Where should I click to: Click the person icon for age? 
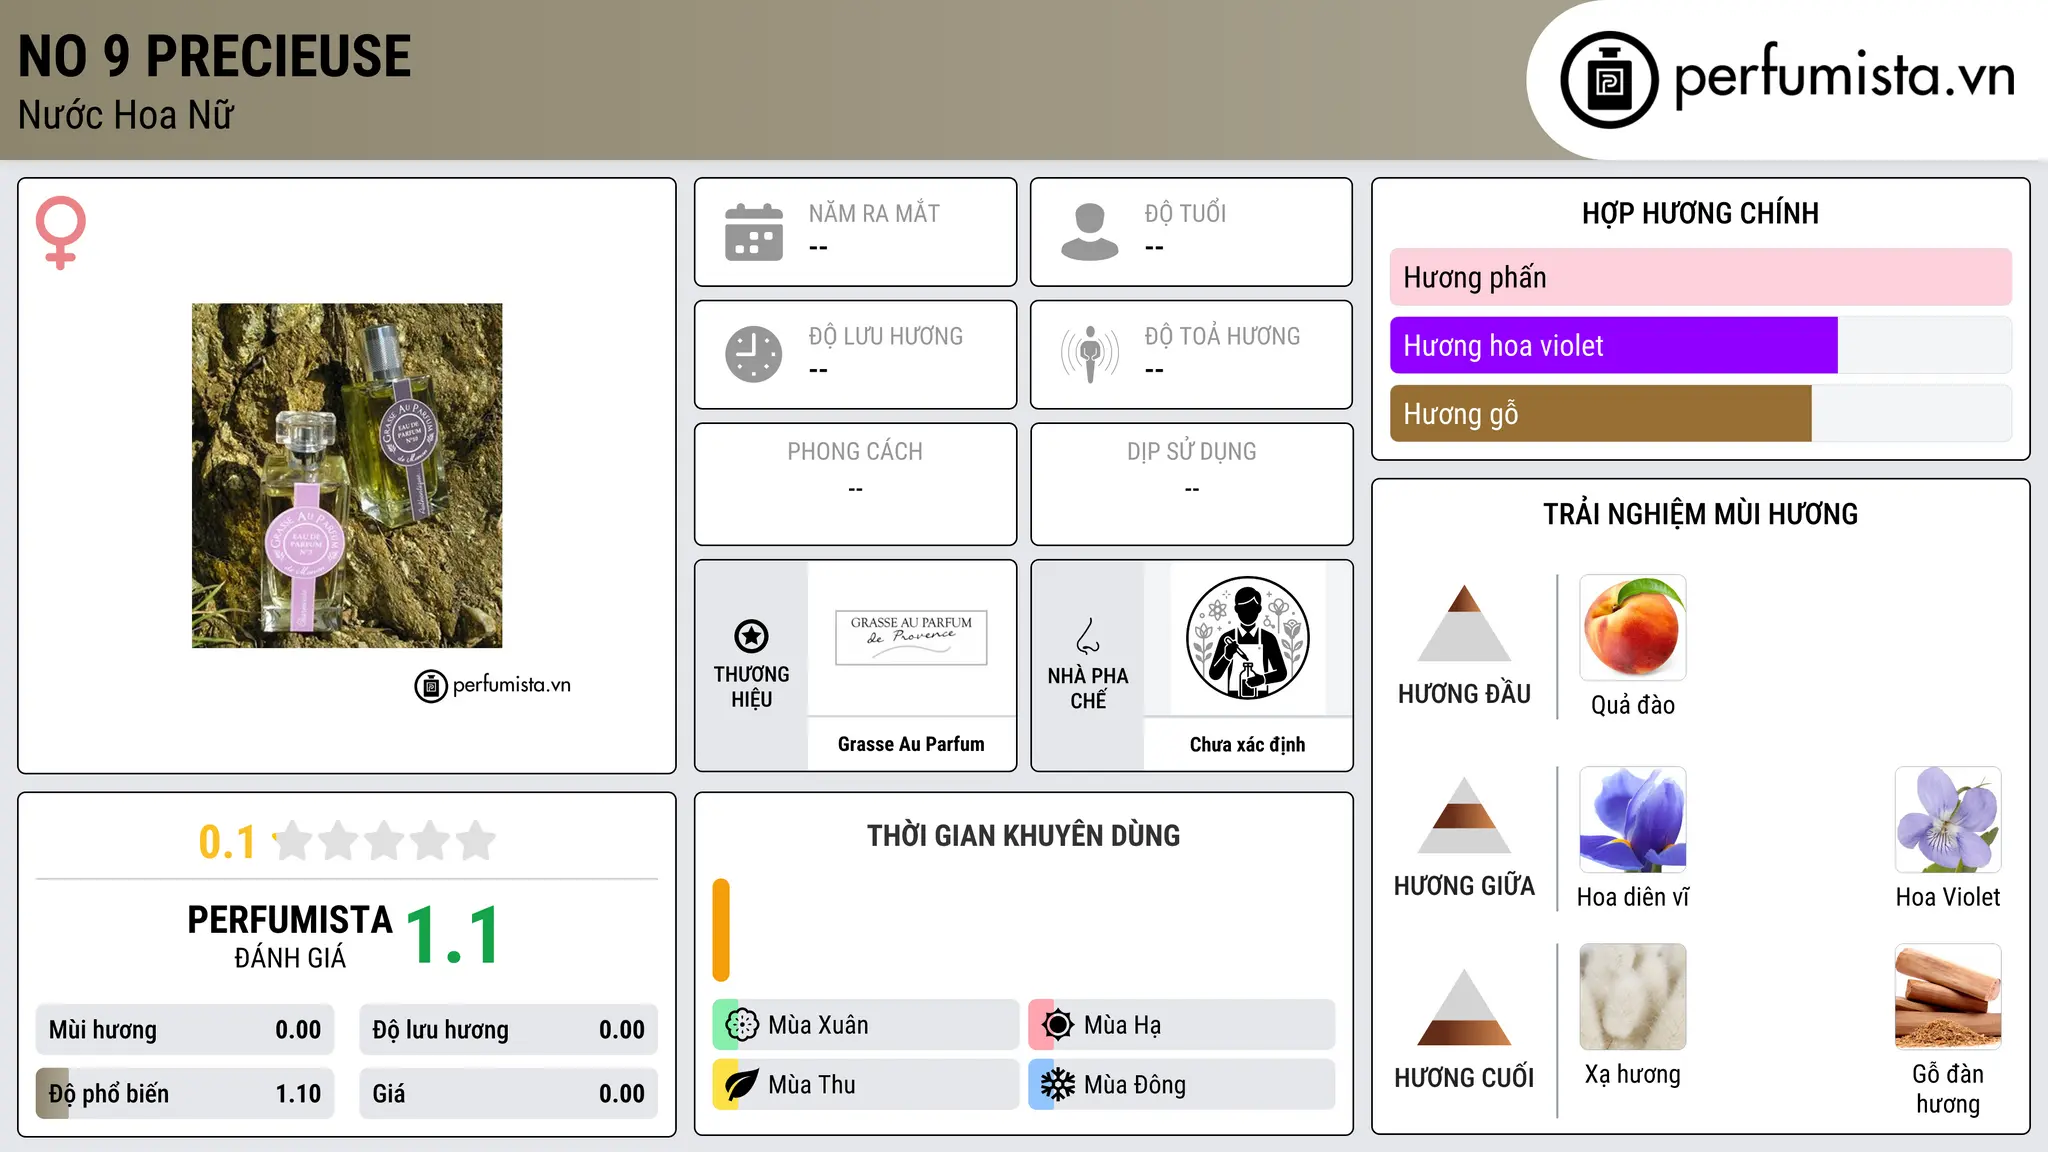coord(1090,232)
